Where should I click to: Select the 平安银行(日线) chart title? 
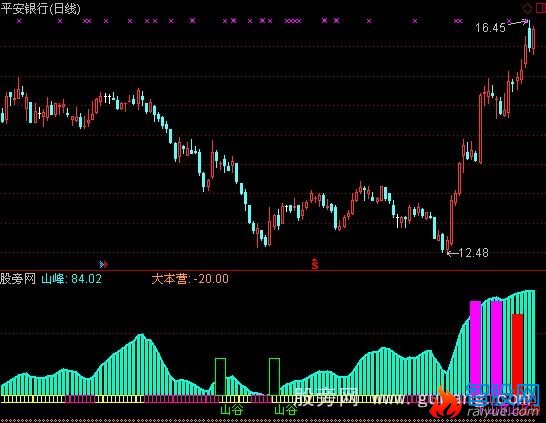click(x=40, y=8)
